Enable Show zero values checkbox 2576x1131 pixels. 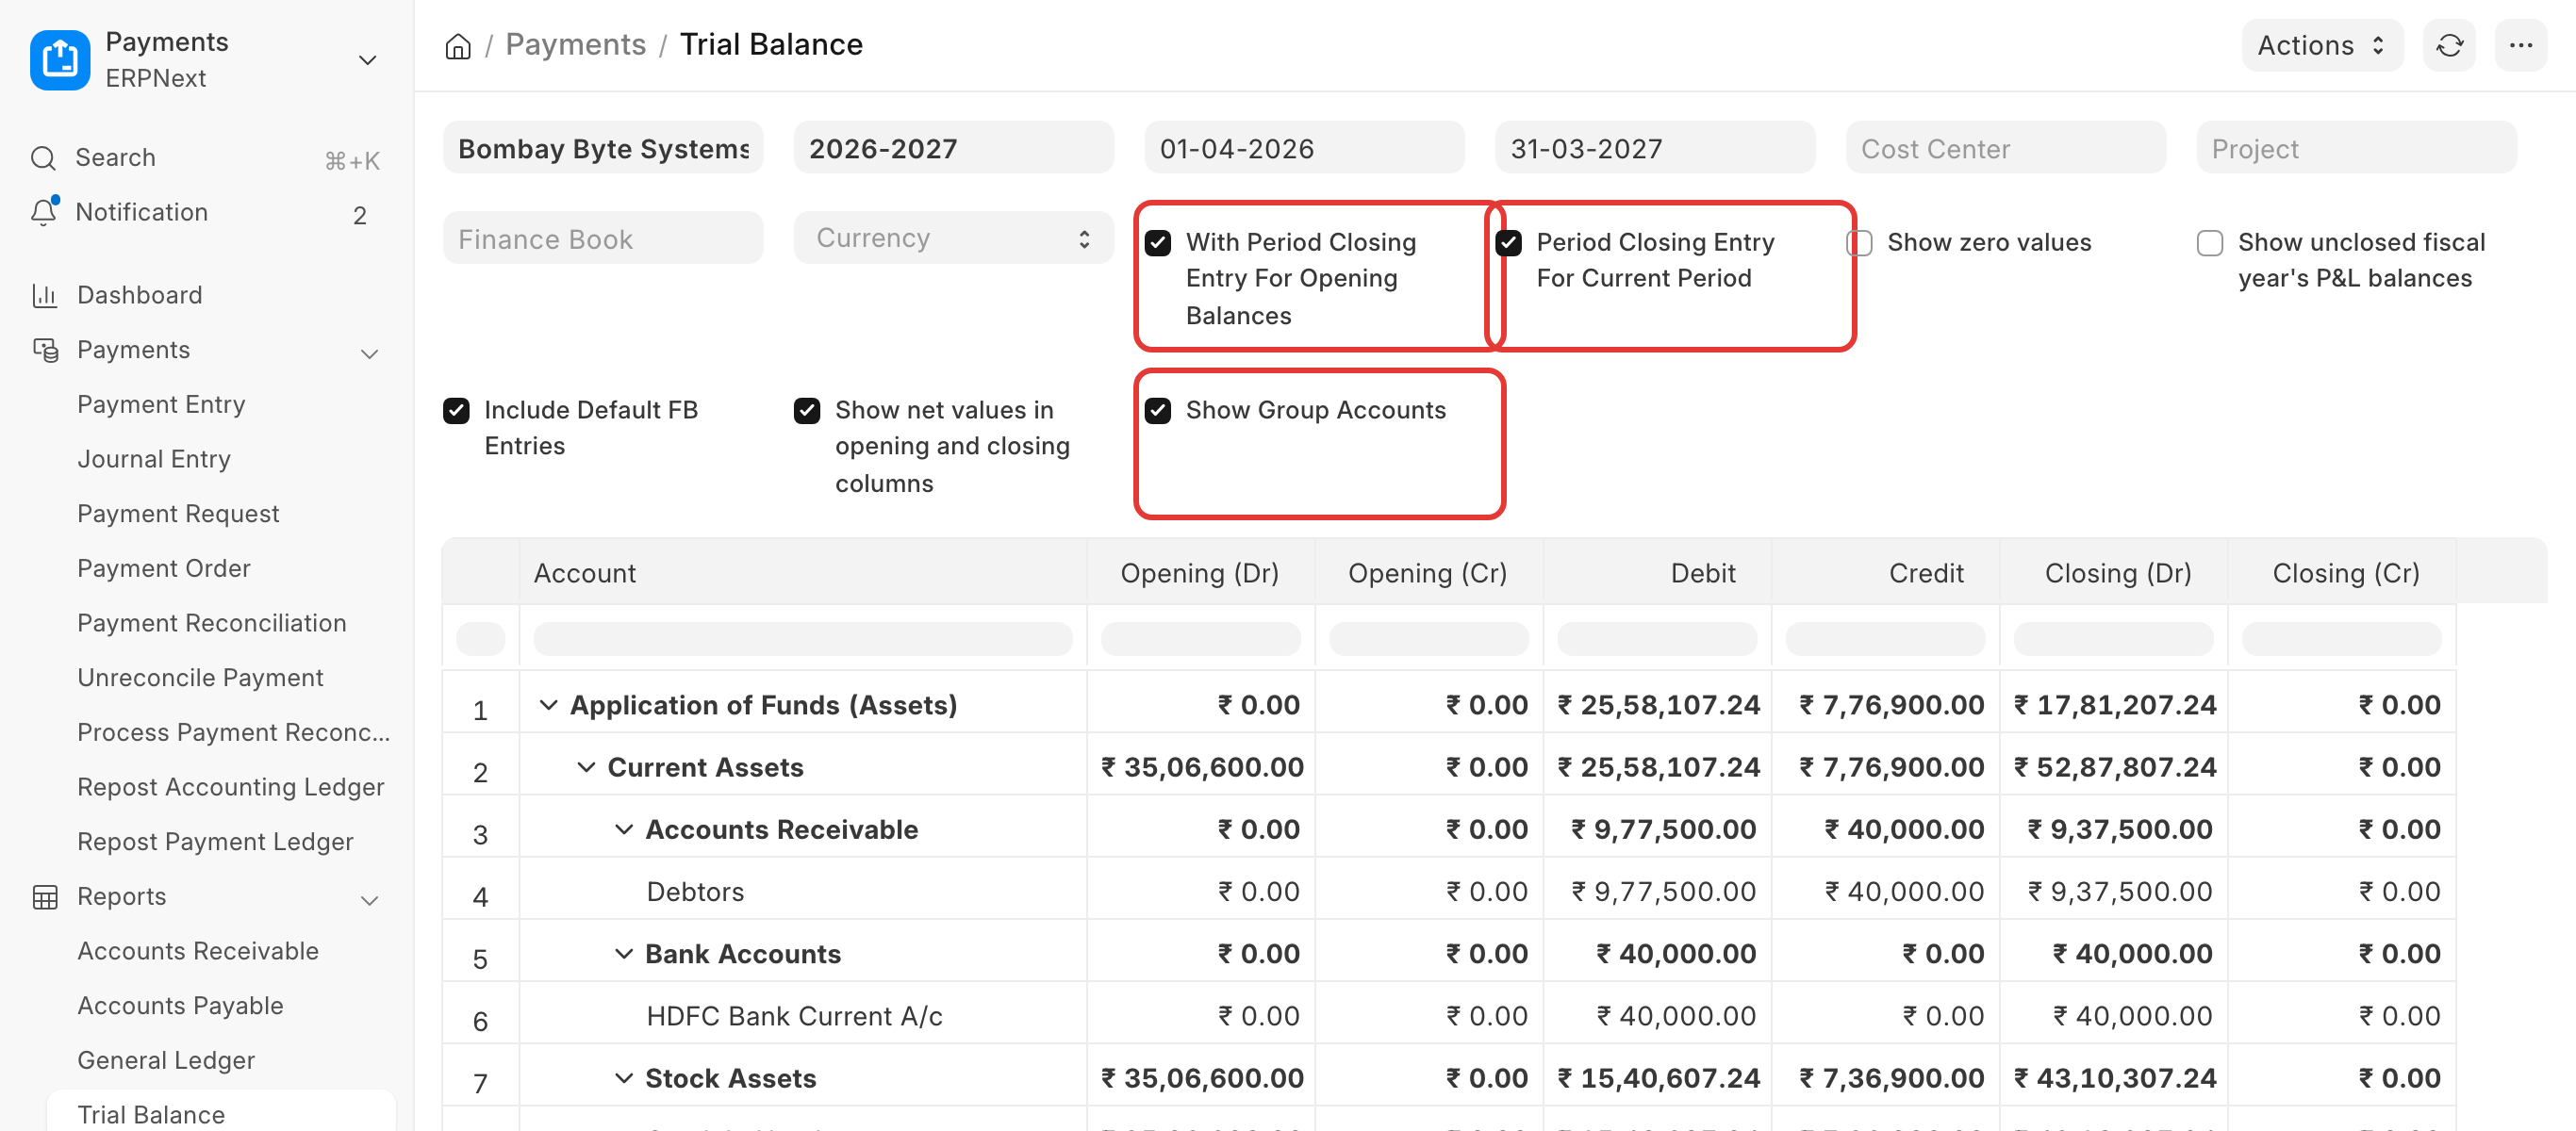click(1860, 243)
